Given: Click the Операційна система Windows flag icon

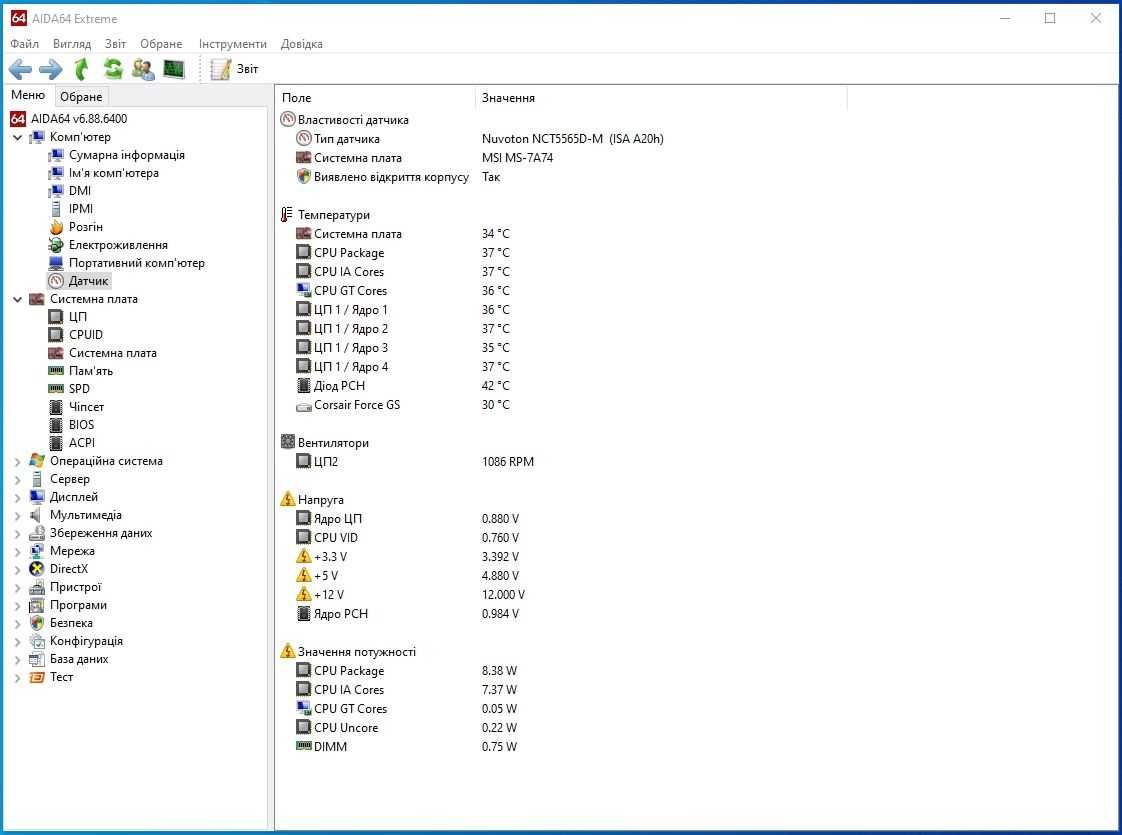Looking at the screenshot, I should (x=36, y=461).
